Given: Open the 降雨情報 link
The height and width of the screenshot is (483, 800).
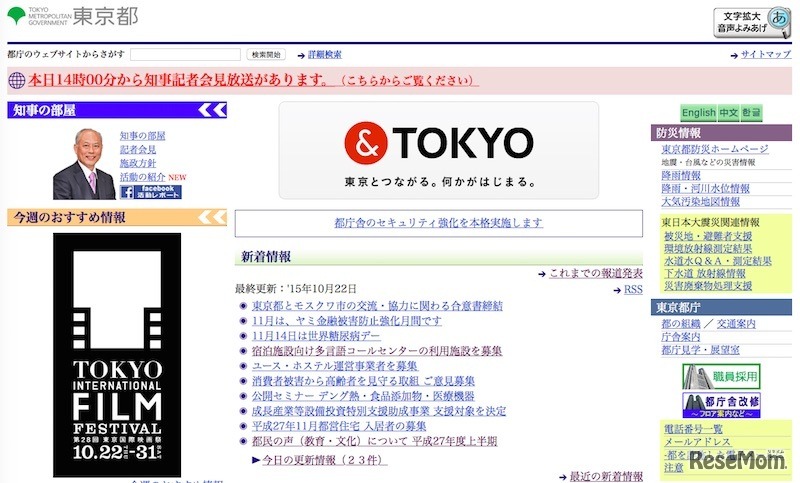Looking at the screenshot, I should coord(681,175).
